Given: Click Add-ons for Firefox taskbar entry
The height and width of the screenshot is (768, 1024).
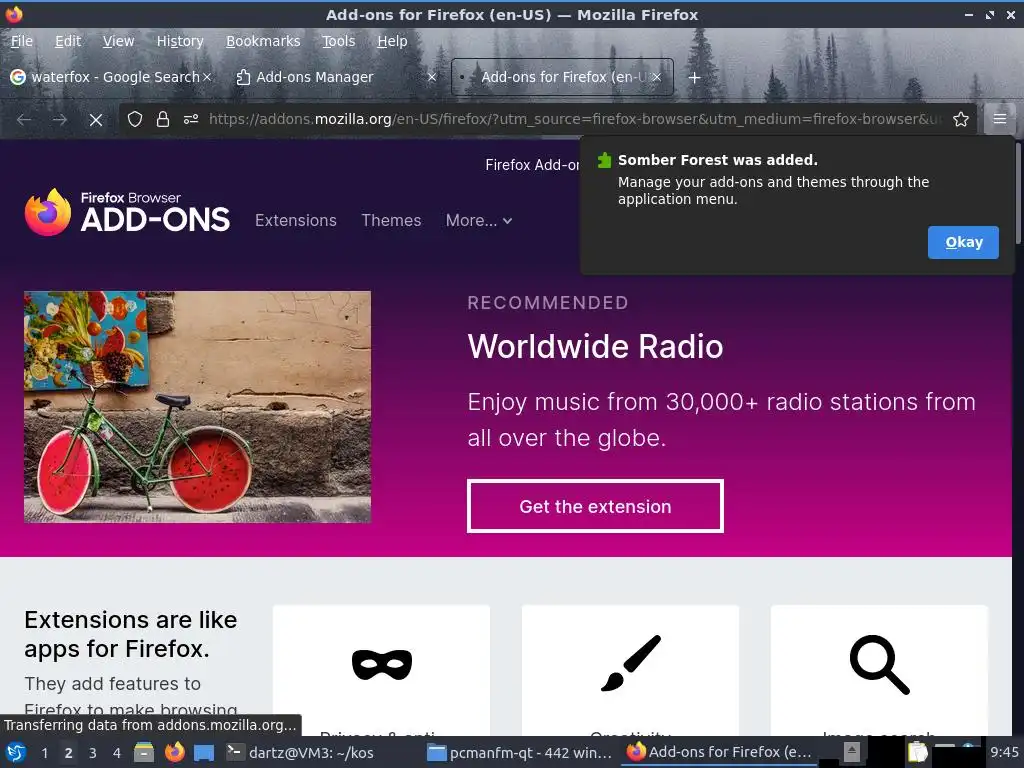Looking at the screenshot, I should pos(718,752).
